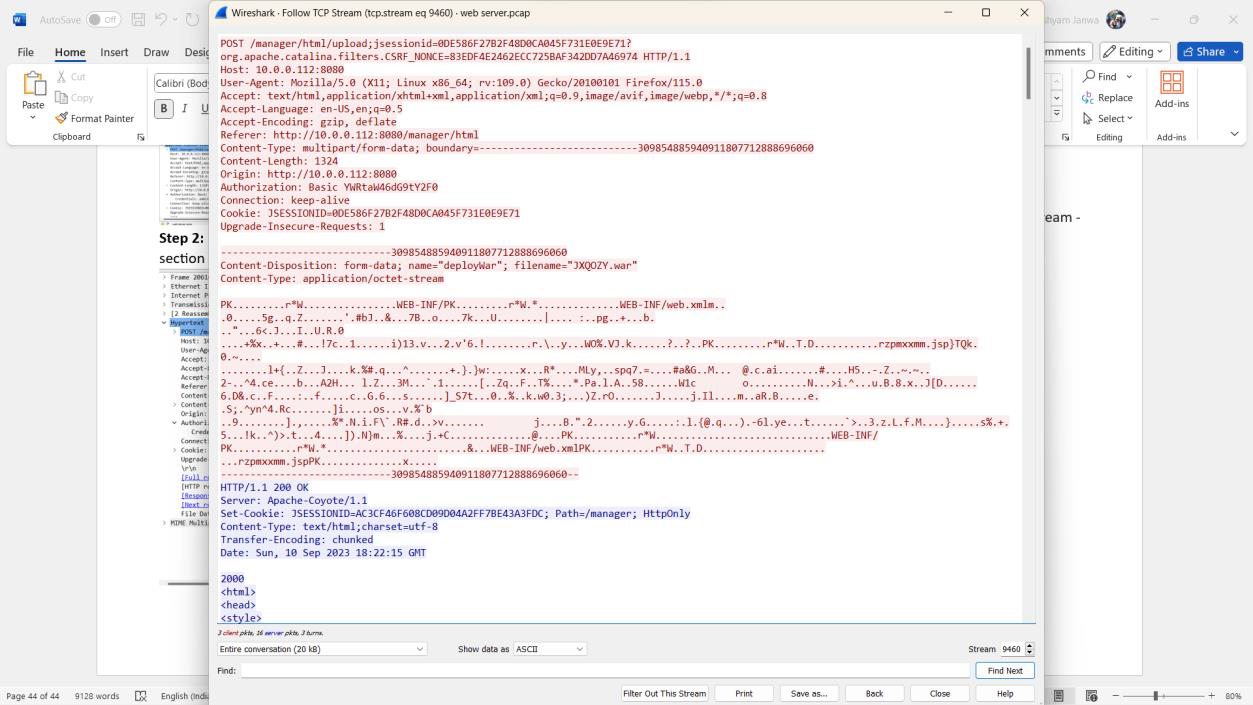
Task: Click the Save as... button
Action: 808,693
